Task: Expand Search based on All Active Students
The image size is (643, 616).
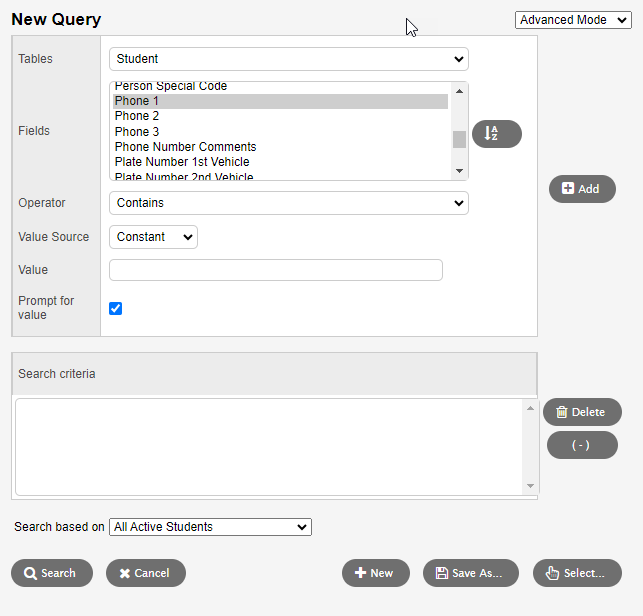Action: point(210,527)
